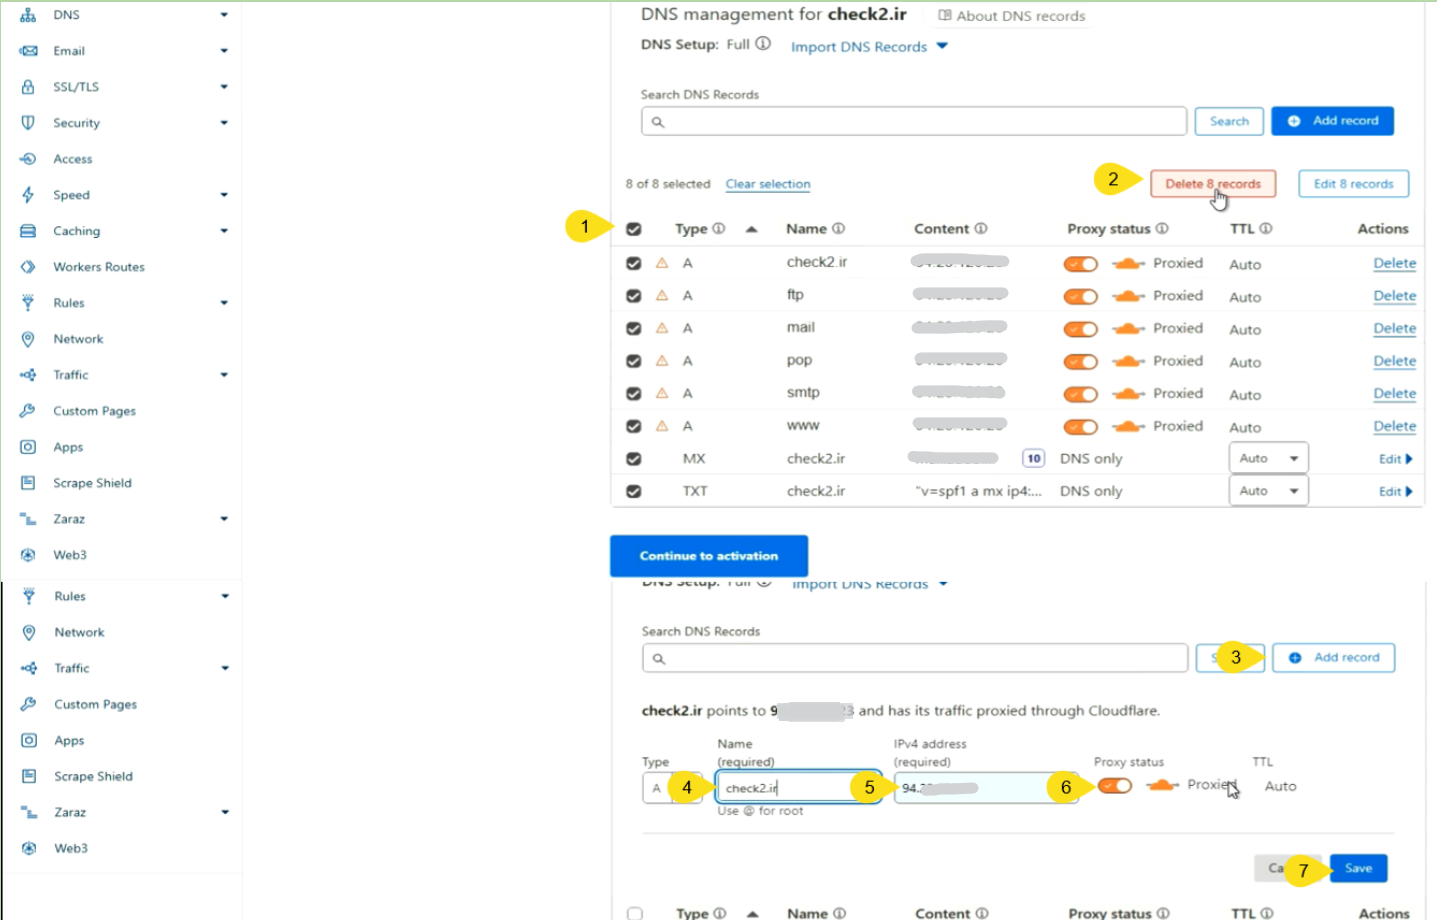Expand the Security section arrow

(x=224, y=123)
